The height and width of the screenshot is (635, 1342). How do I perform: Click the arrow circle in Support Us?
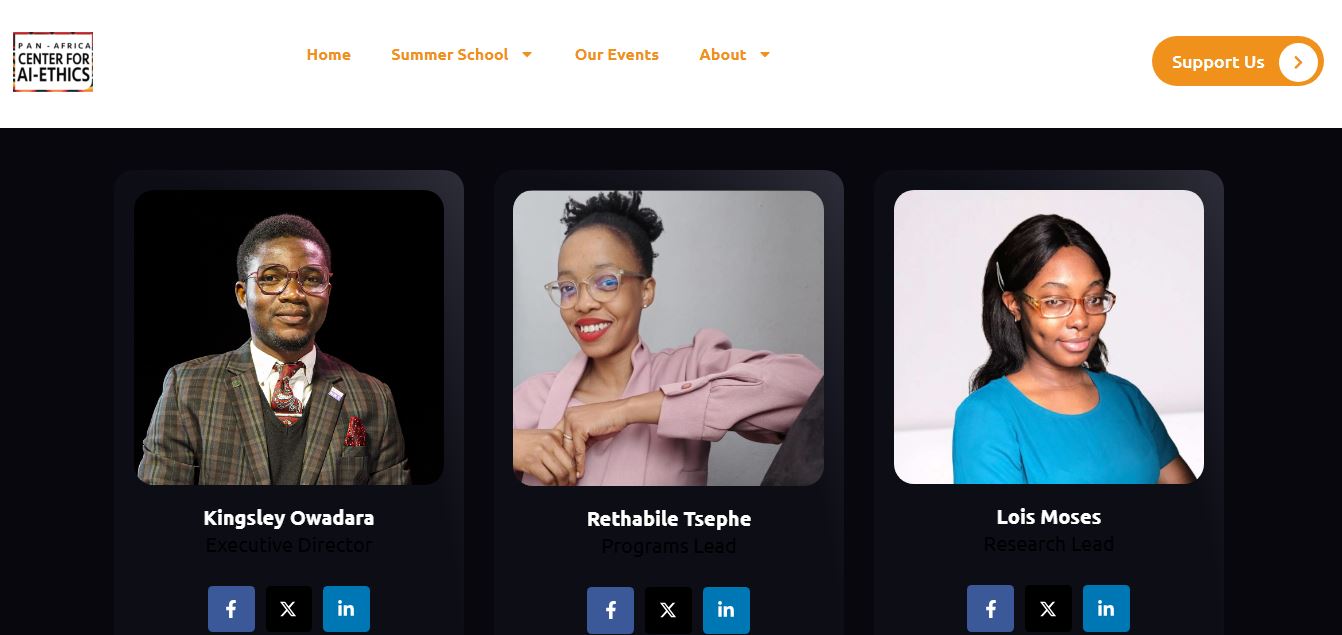click(x=1297, y=62)
